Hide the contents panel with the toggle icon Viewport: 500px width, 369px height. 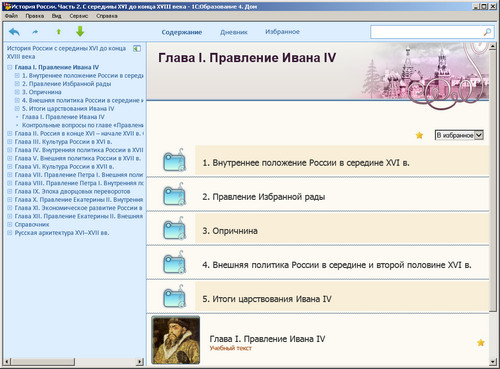[x=137, y=49]
